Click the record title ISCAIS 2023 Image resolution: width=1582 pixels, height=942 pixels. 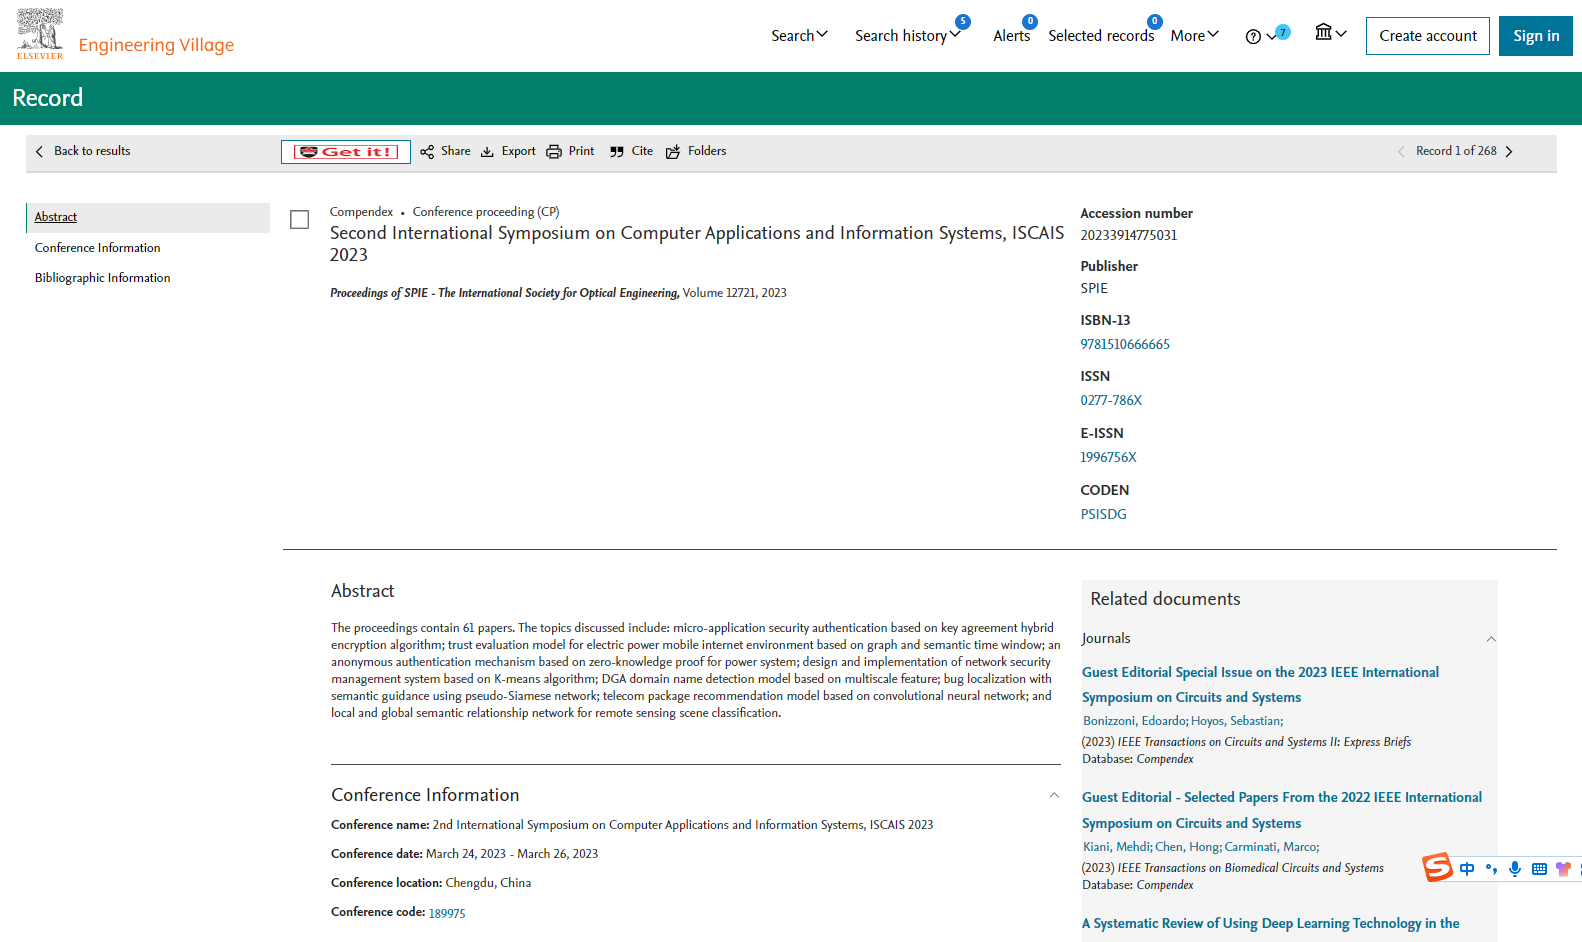pyautogui.click(x=697, y=244)
